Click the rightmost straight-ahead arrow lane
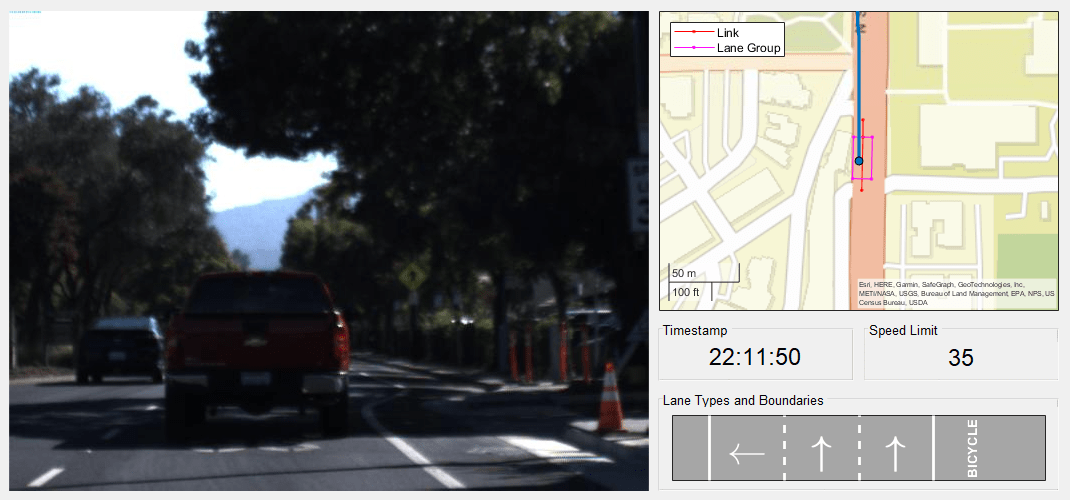The image size is (1070, 500). point(895,454)
